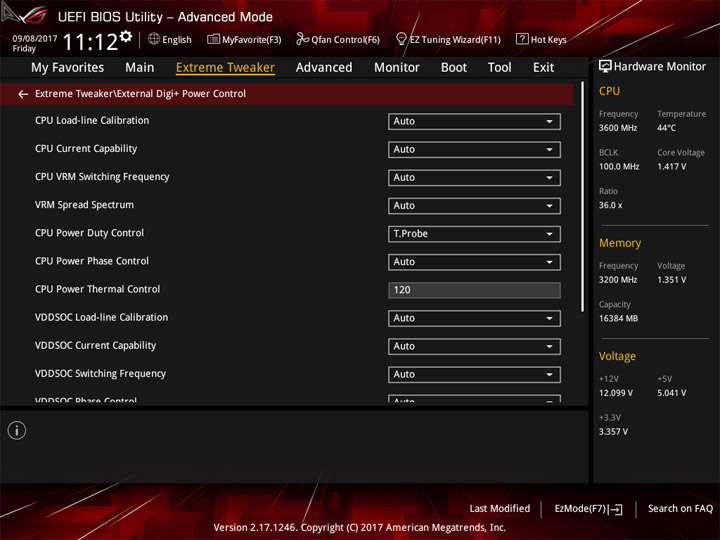Click the Hardware Monitor screen icon
This screenshot has height=540, width=720.
[x=605, y=67]
